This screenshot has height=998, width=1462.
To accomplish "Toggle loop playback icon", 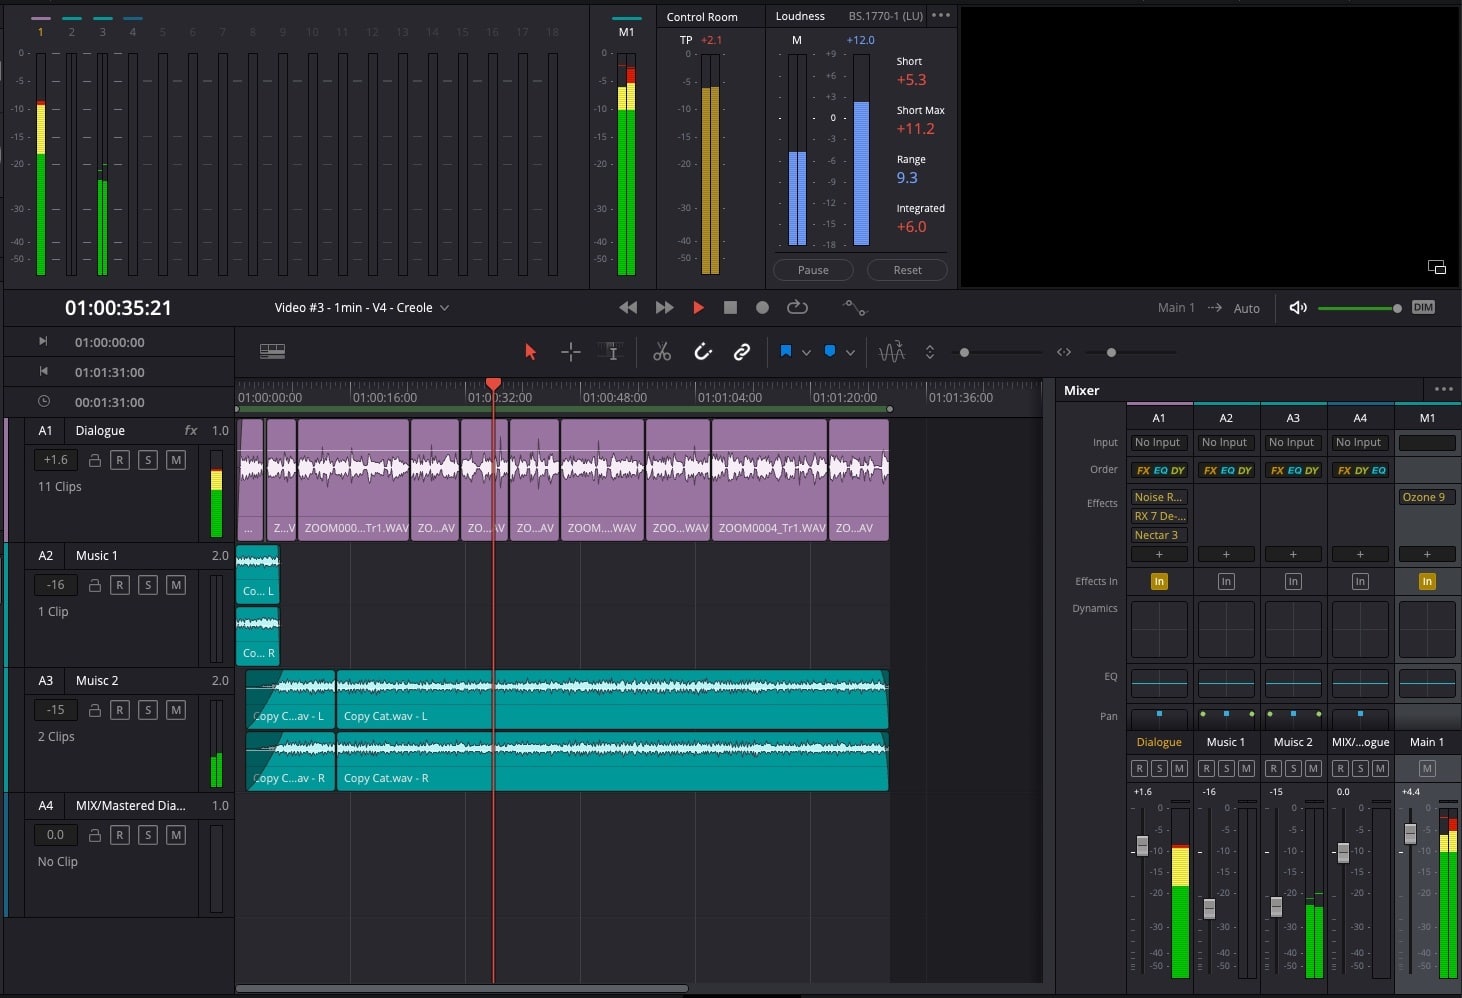I will click(797, 308).
